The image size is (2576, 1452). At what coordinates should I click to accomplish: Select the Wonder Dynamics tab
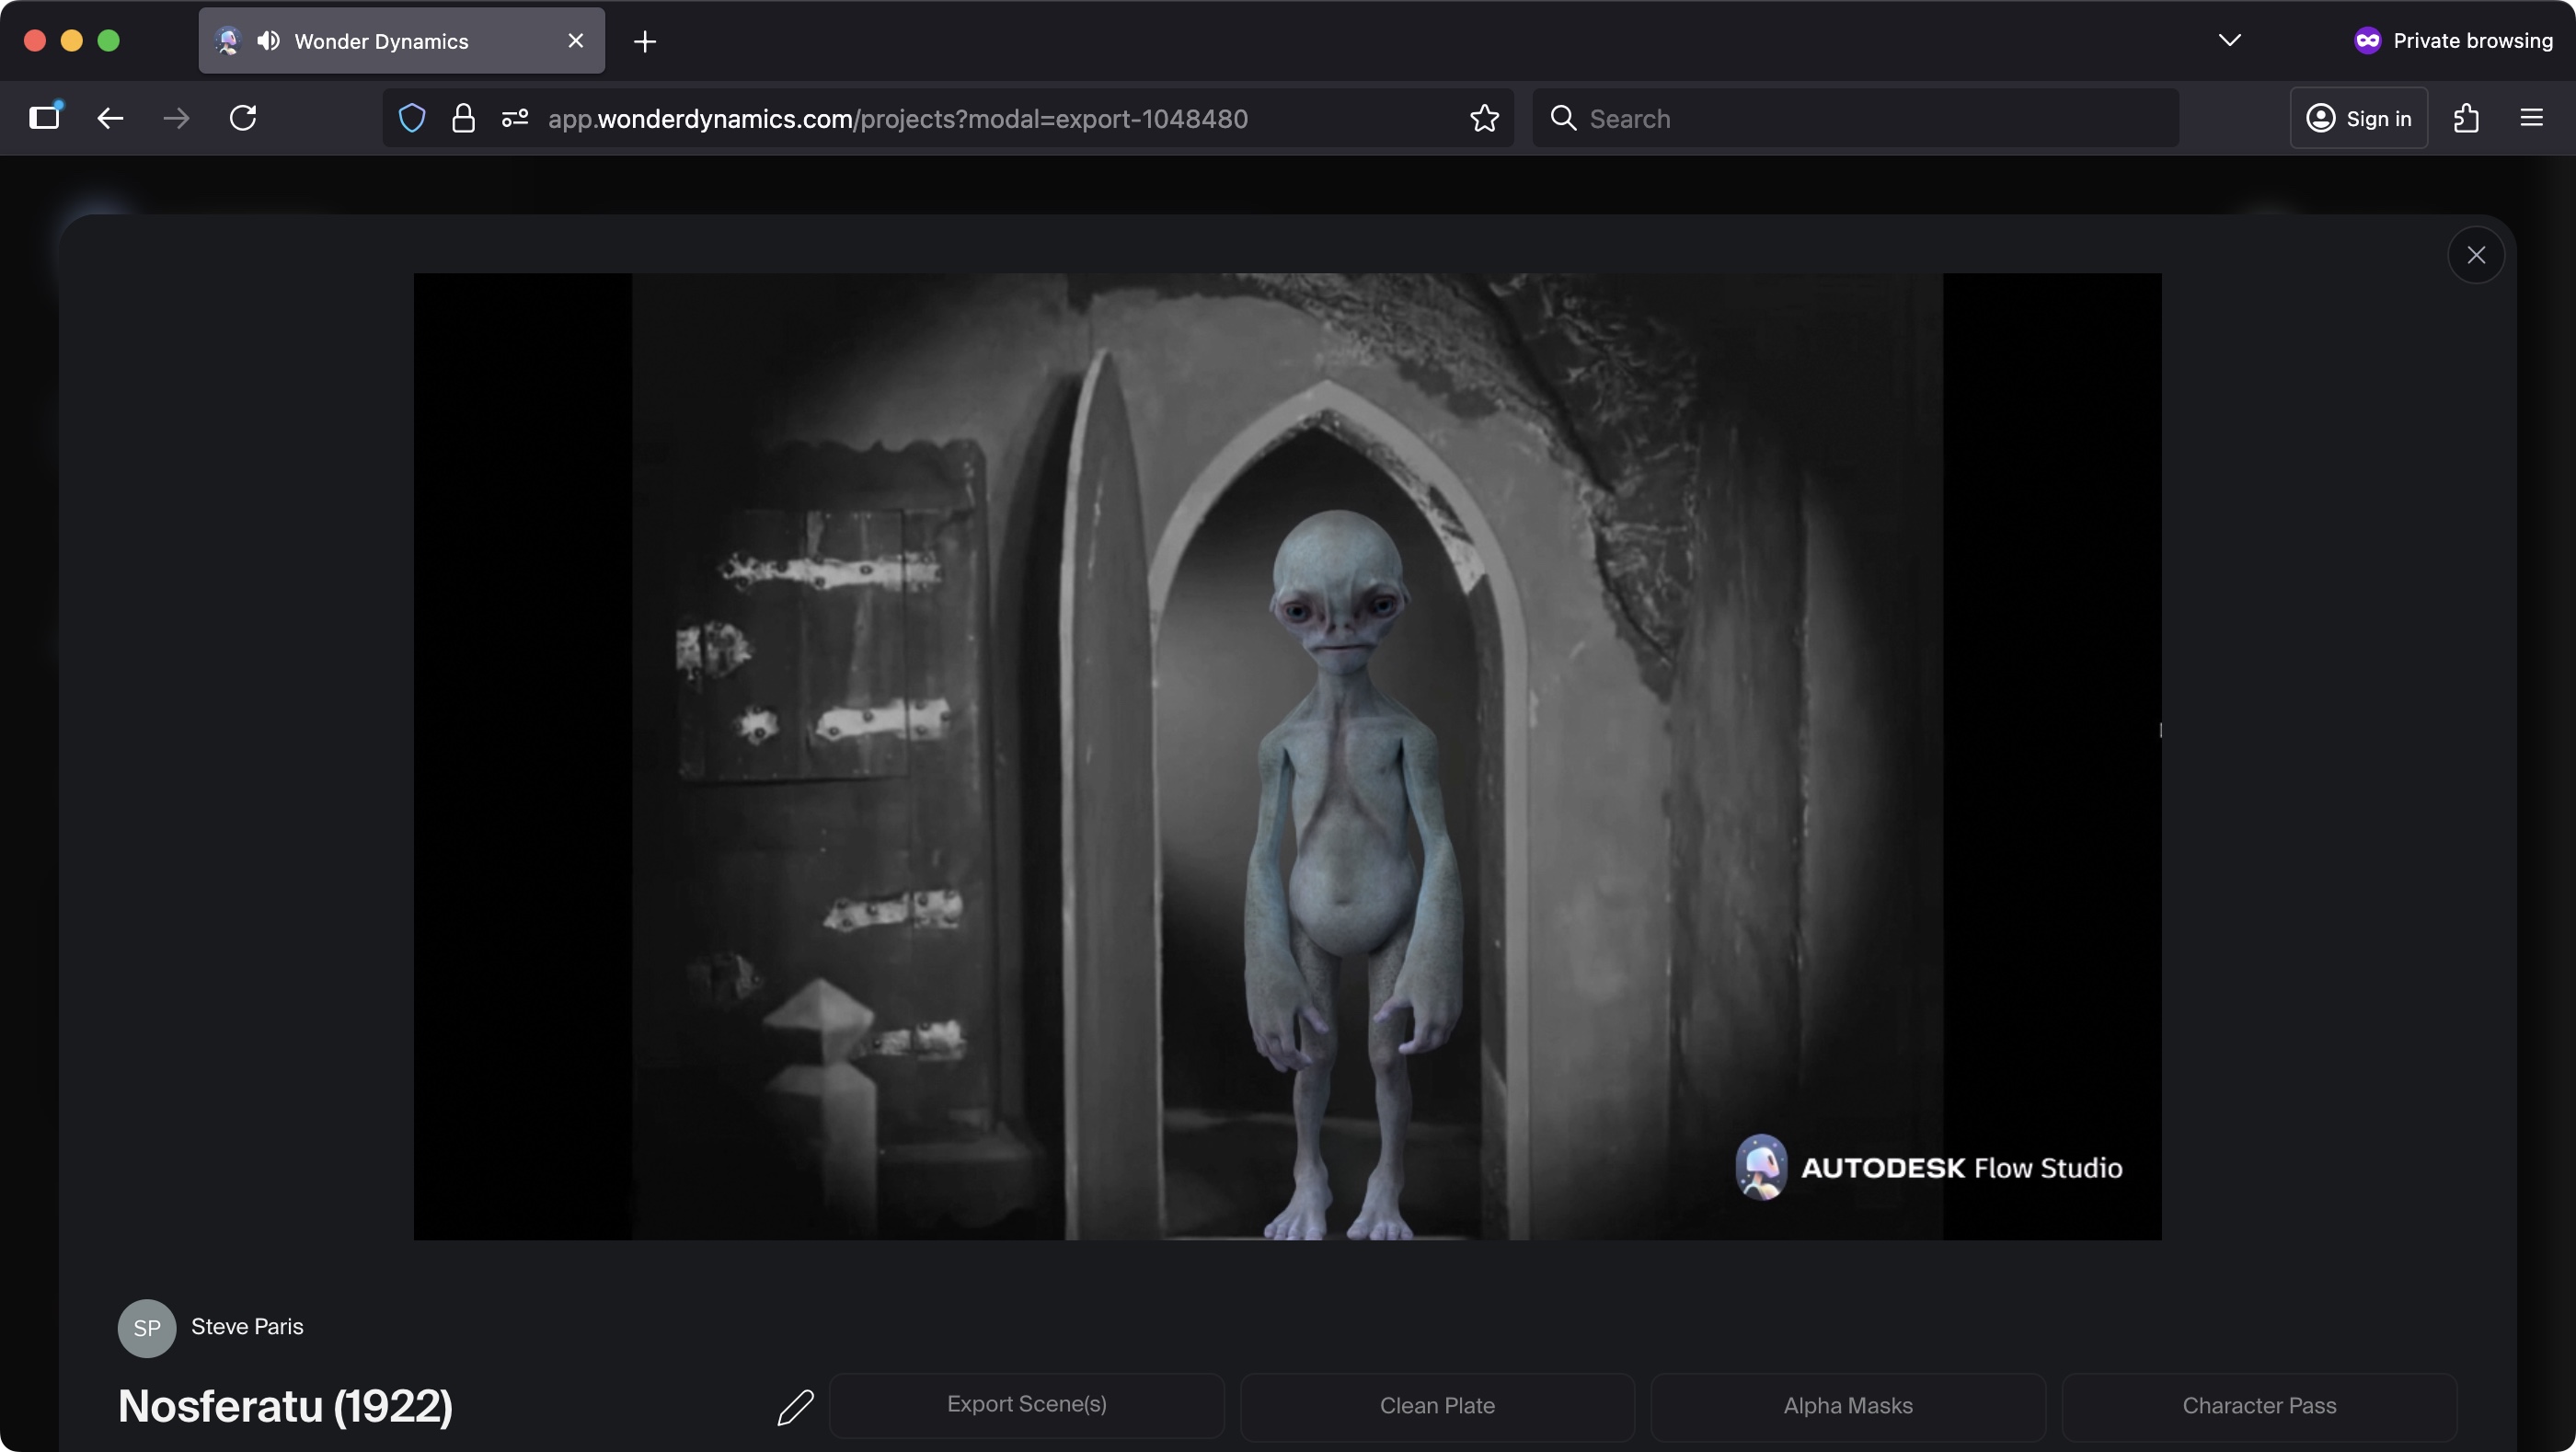pos(380,41)
